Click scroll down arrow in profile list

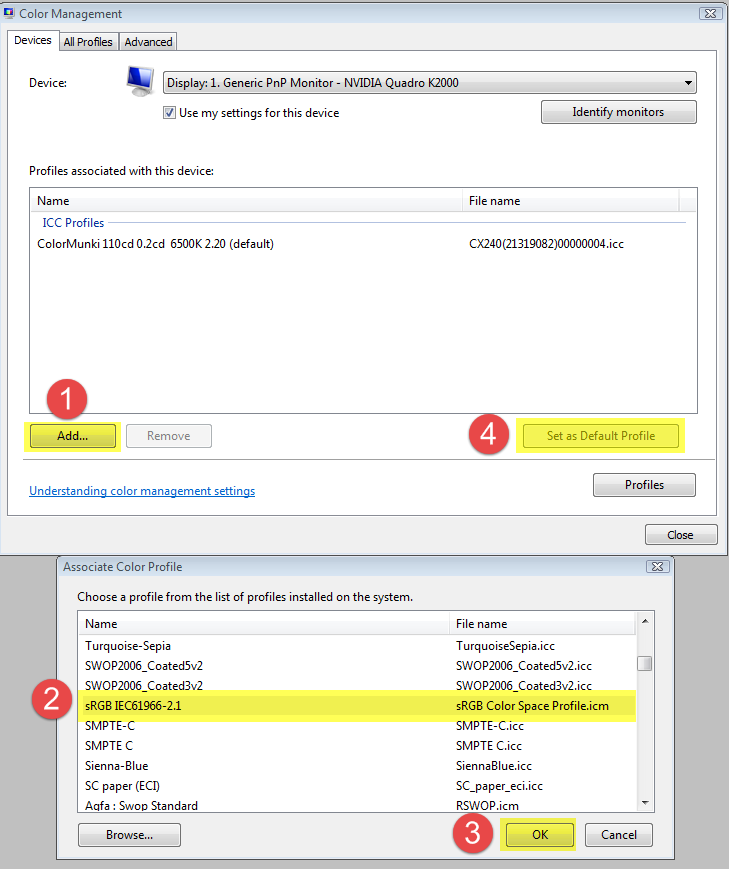645,802
